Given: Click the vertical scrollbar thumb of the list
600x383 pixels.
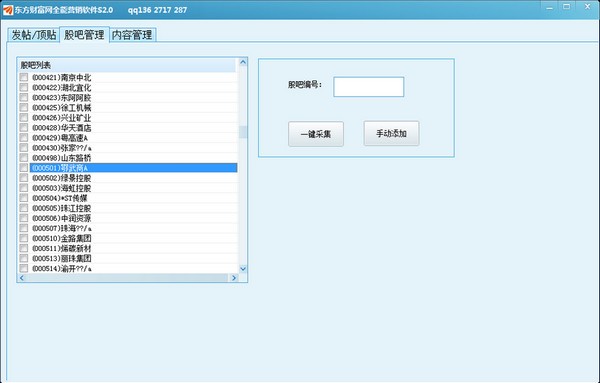Looking at the screenshot, I should 243,132.
